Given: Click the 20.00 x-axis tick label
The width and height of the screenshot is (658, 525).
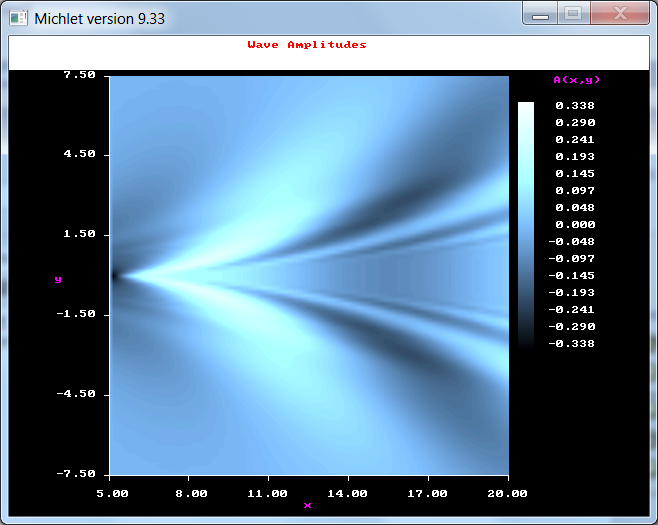Looking at the screenshot, I should tap(507, 493).
